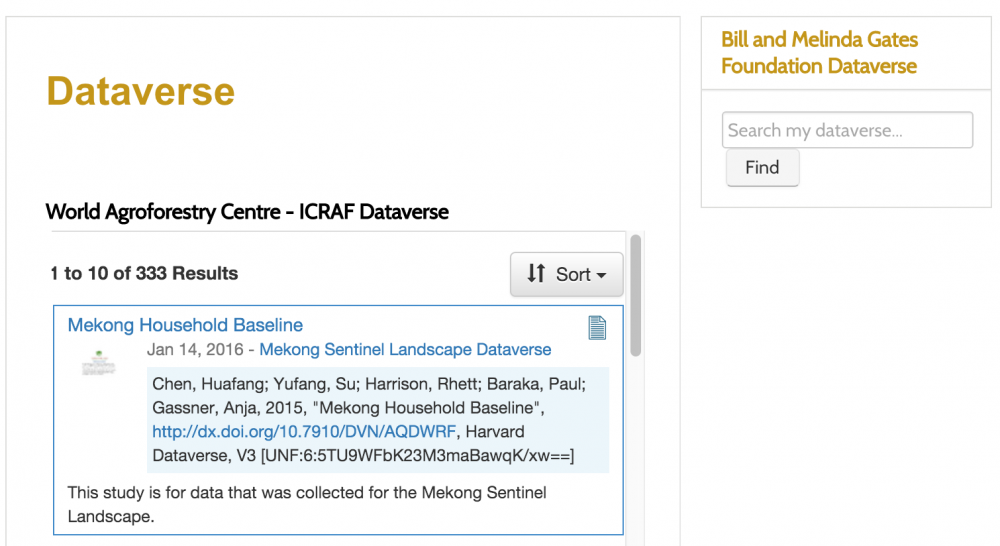Open the Mekong Sentinel Landscape Dataverse link

point(405,350)
